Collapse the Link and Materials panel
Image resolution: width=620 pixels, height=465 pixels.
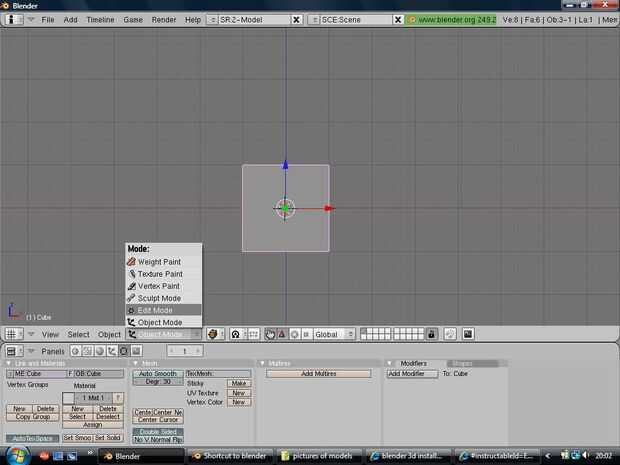point(9,363)
